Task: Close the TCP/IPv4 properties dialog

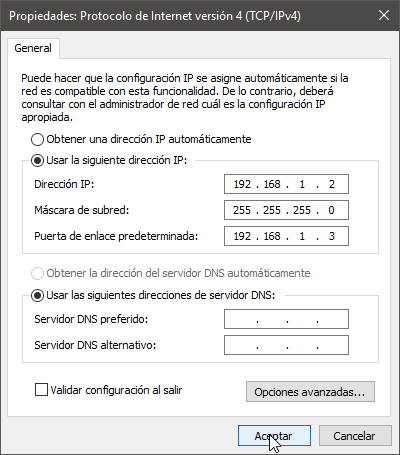Action: (384, 15)
